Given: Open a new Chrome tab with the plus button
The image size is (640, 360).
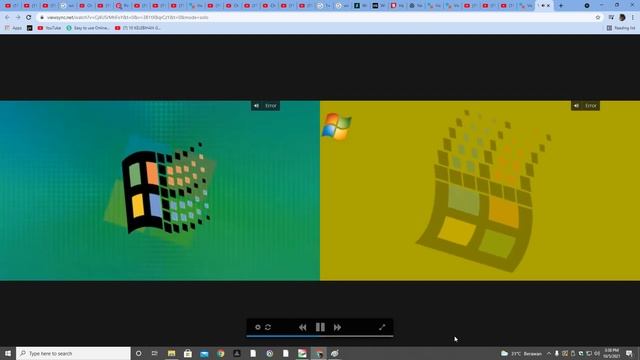Looking at the screenshot, I should point(561,6).
